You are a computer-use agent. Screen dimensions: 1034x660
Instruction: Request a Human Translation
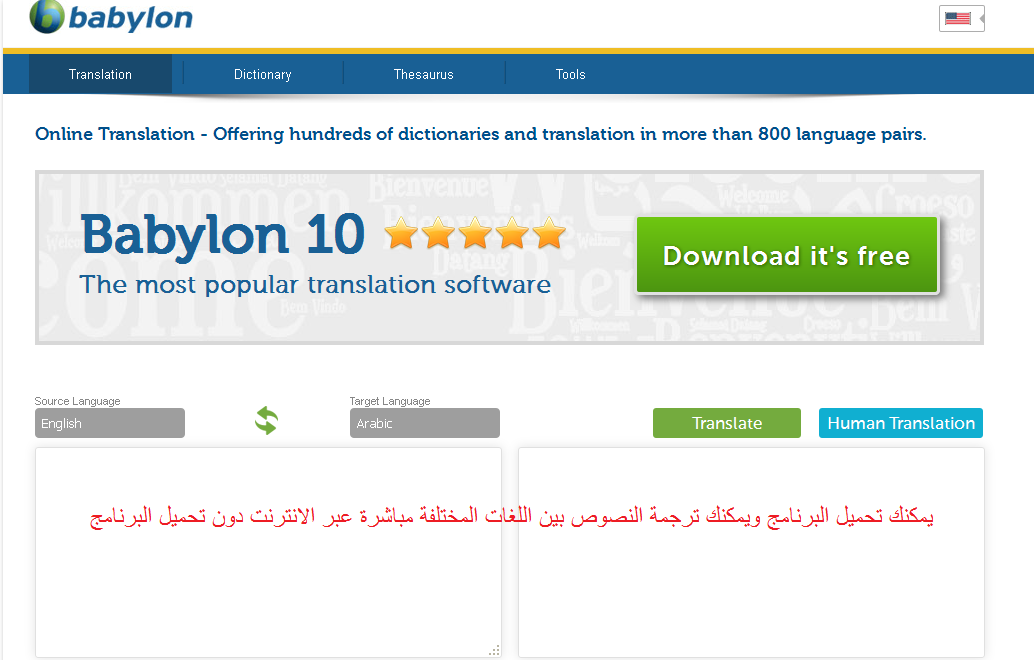(900, 423)
